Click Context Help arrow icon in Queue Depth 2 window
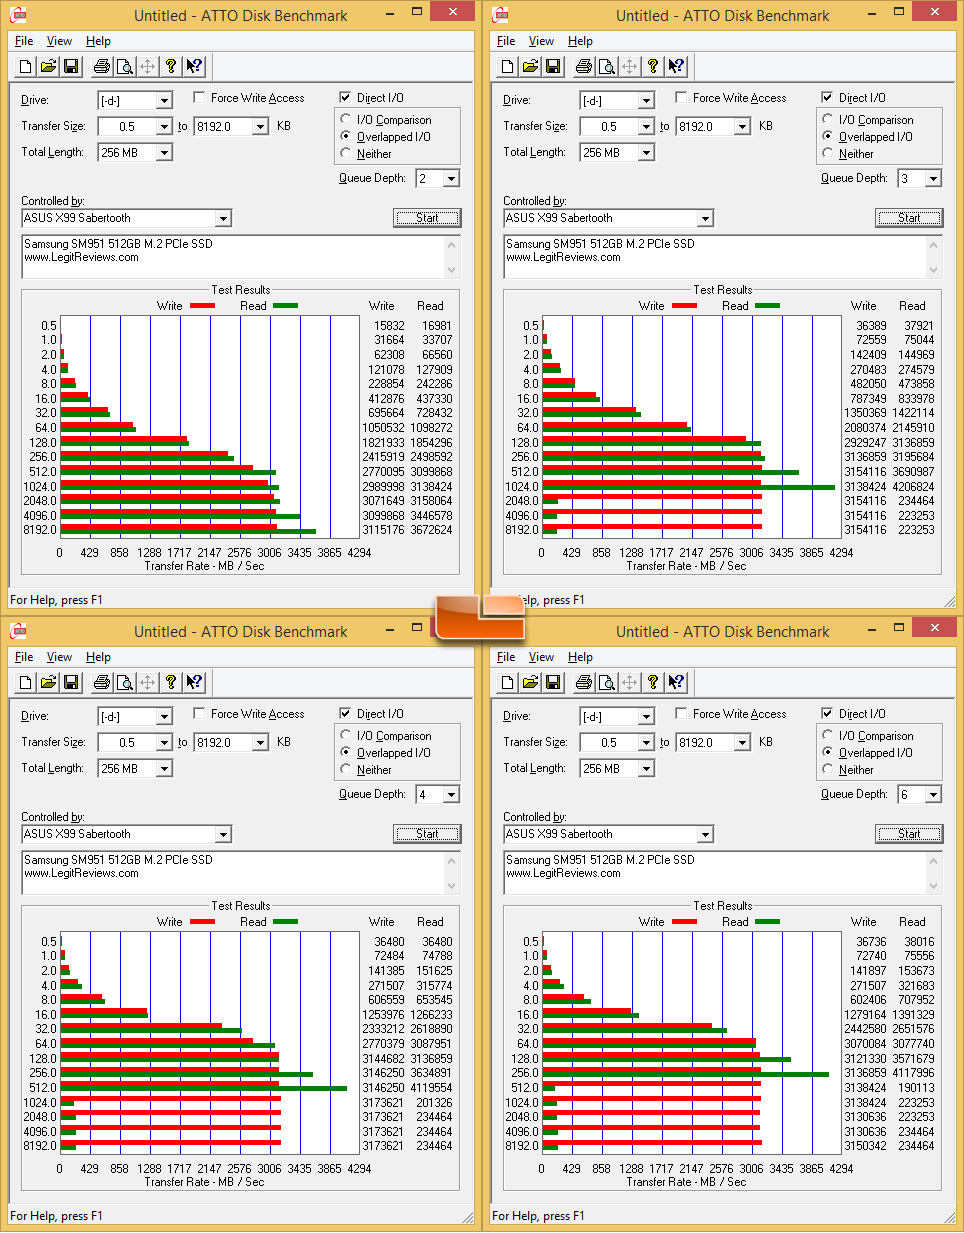Viewport: 964px width, 1233px height. (194, 67)
